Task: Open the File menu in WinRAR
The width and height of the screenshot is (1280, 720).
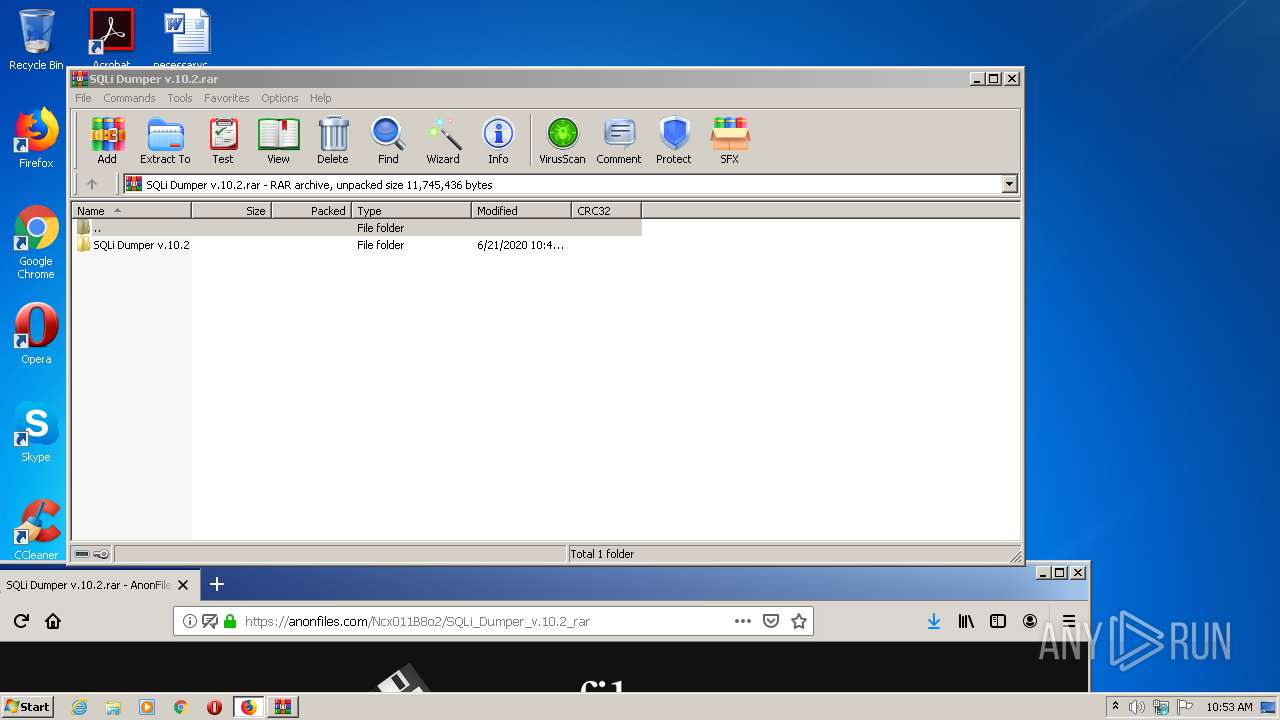Action: pos(83,98)
